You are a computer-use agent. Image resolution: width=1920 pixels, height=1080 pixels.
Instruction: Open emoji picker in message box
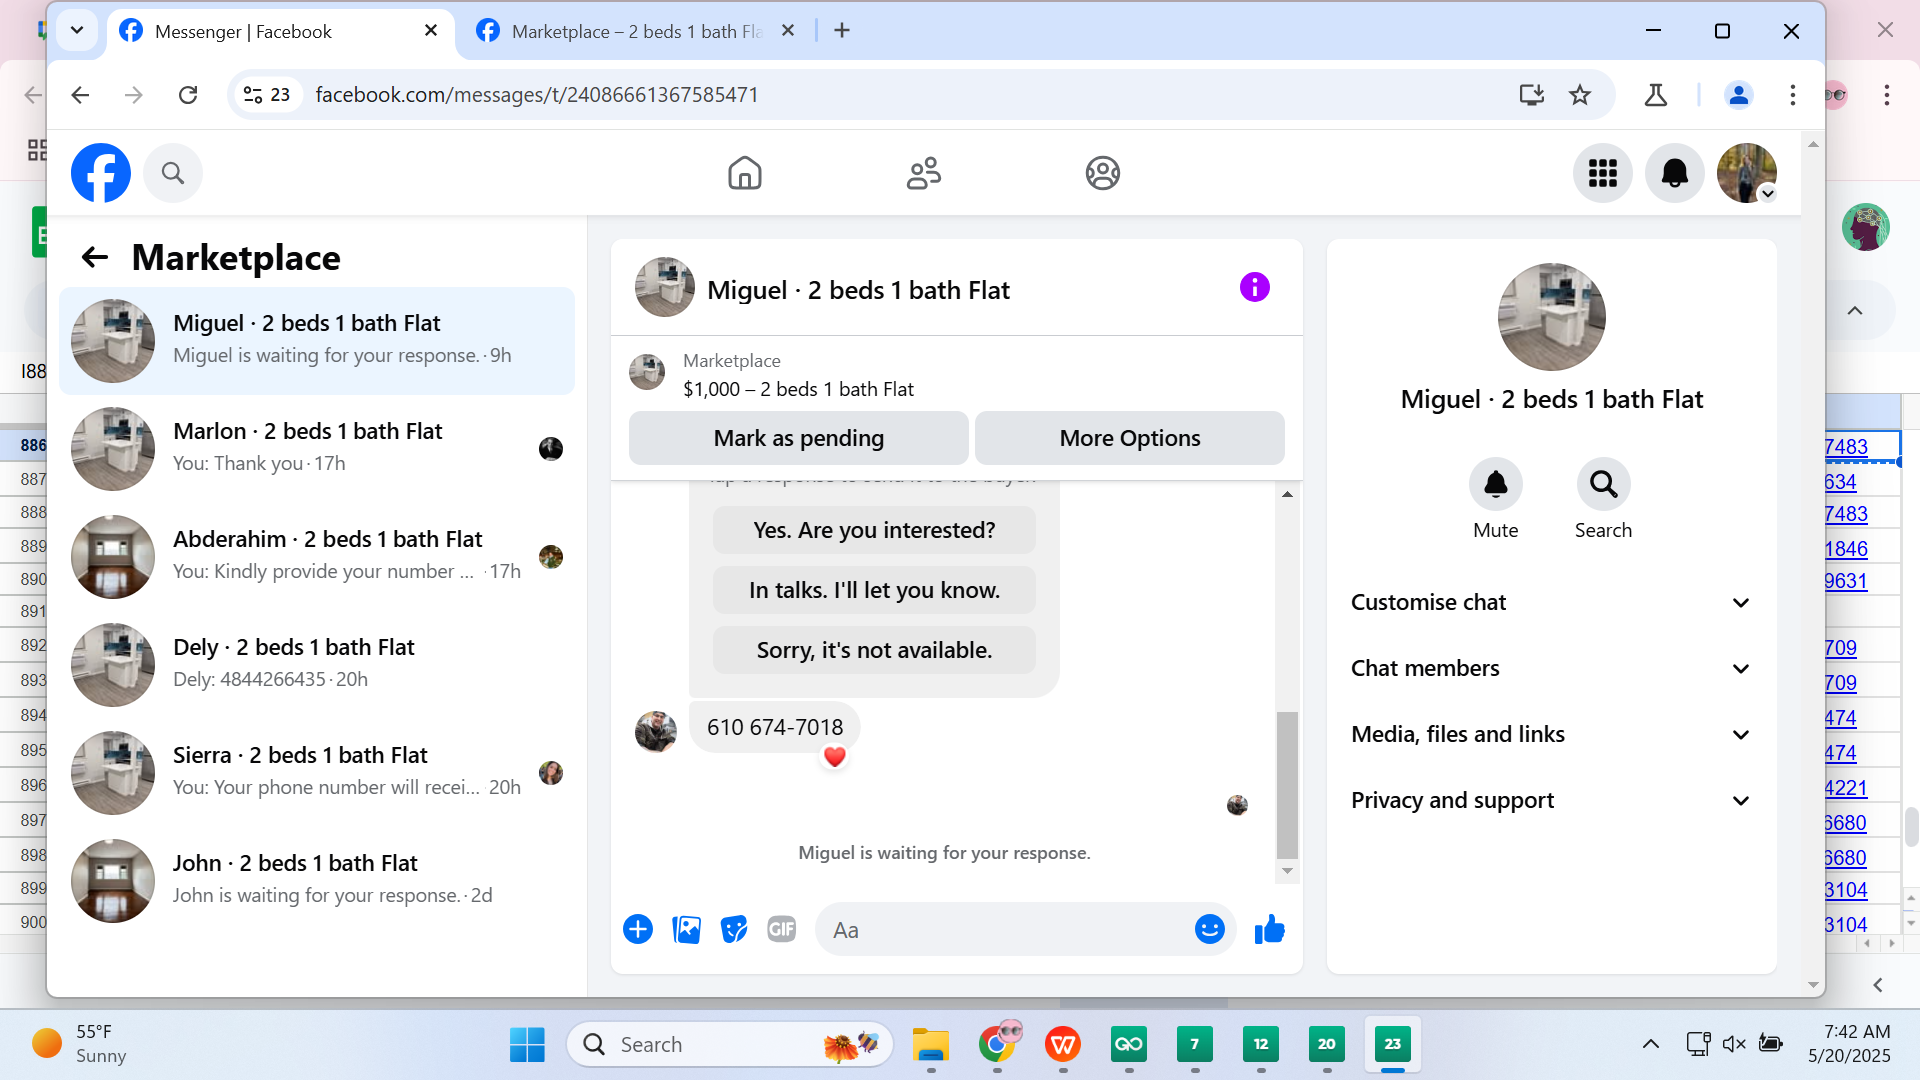pos(1209,929)
